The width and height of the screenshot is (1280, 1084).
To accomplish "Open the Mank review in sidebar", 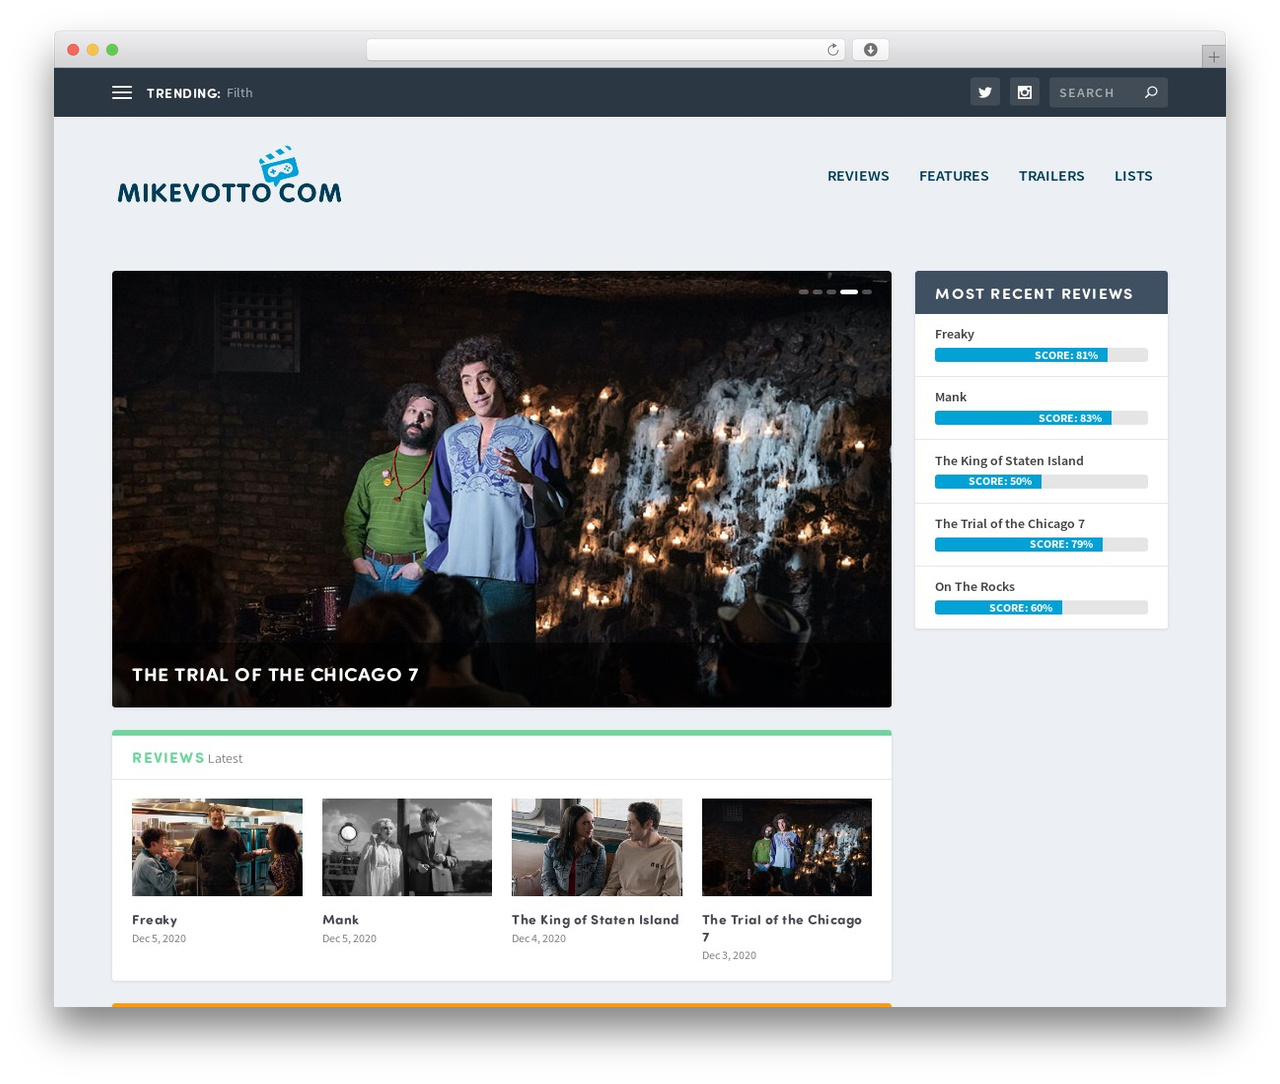I will tap(950, 397).
